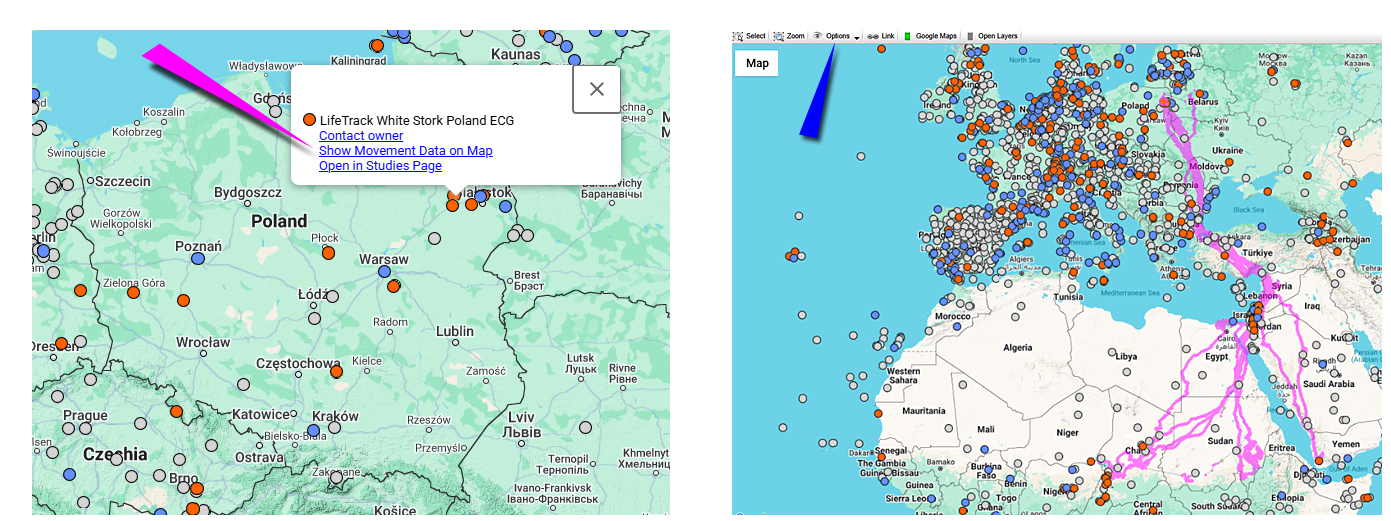The image size is (1391, 521).
Task: Click the gray marker near Libya label
Action: click(1115, 353)
